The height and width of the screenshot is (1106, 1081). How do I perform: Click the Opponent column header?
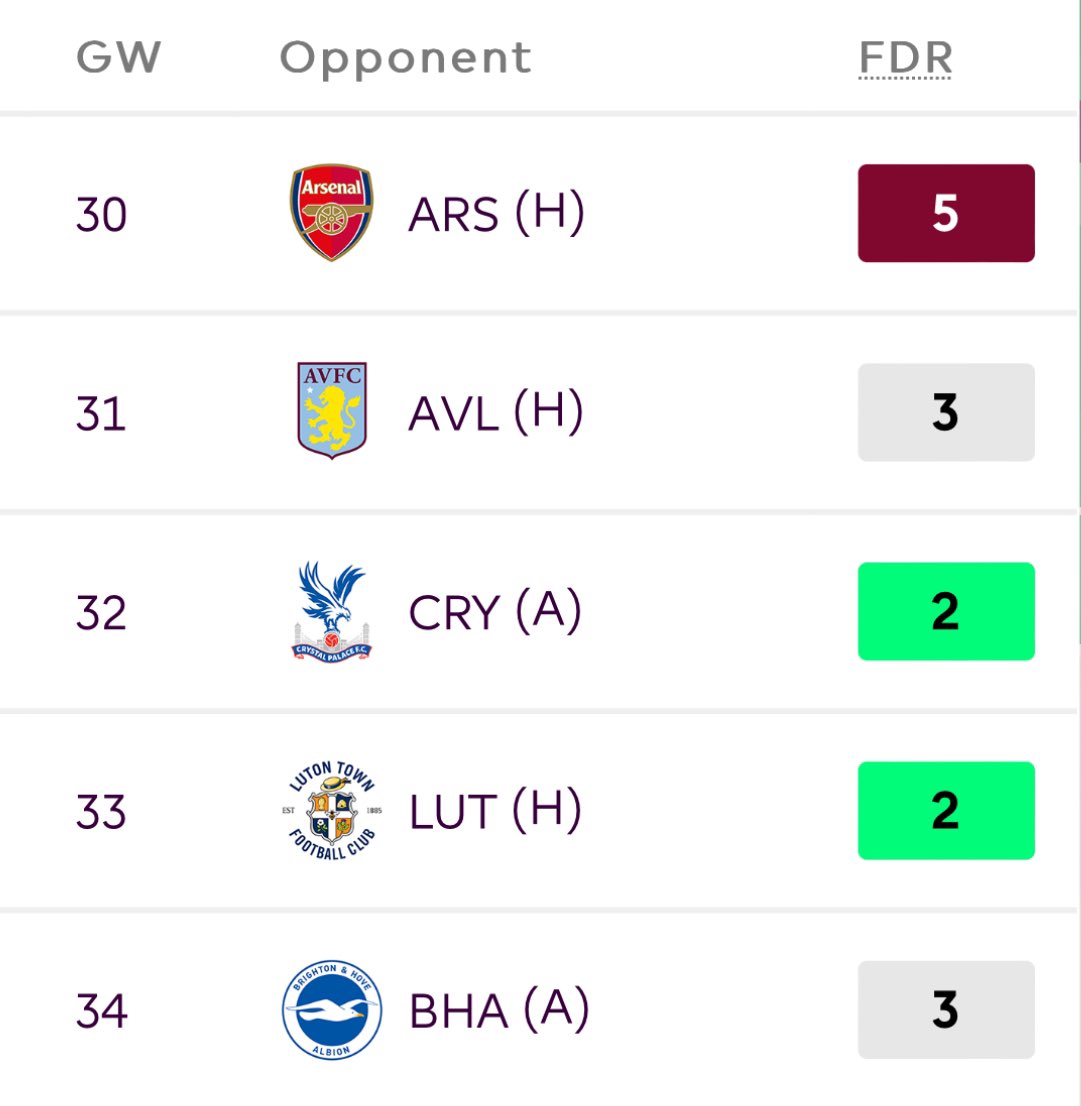click(405, 59)
